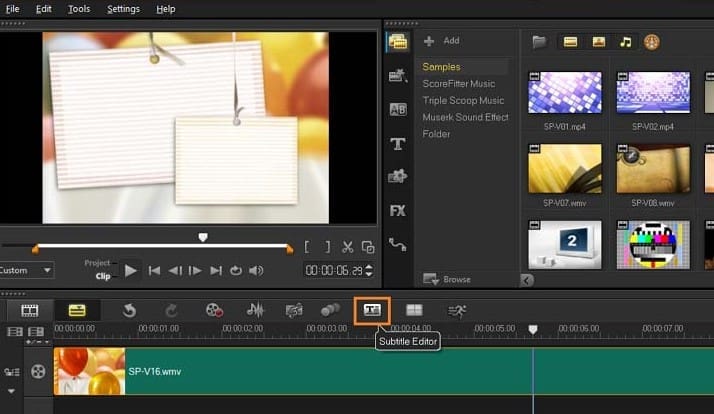Click the Record/Capture option icon

click(x=214, y=310)
